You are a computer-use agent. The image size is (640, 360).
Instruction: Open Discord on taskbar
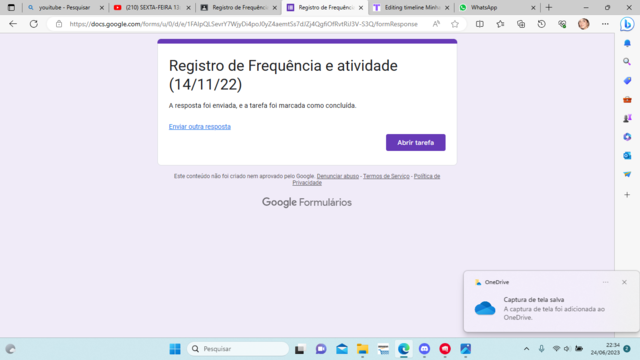tap(424, 349)
